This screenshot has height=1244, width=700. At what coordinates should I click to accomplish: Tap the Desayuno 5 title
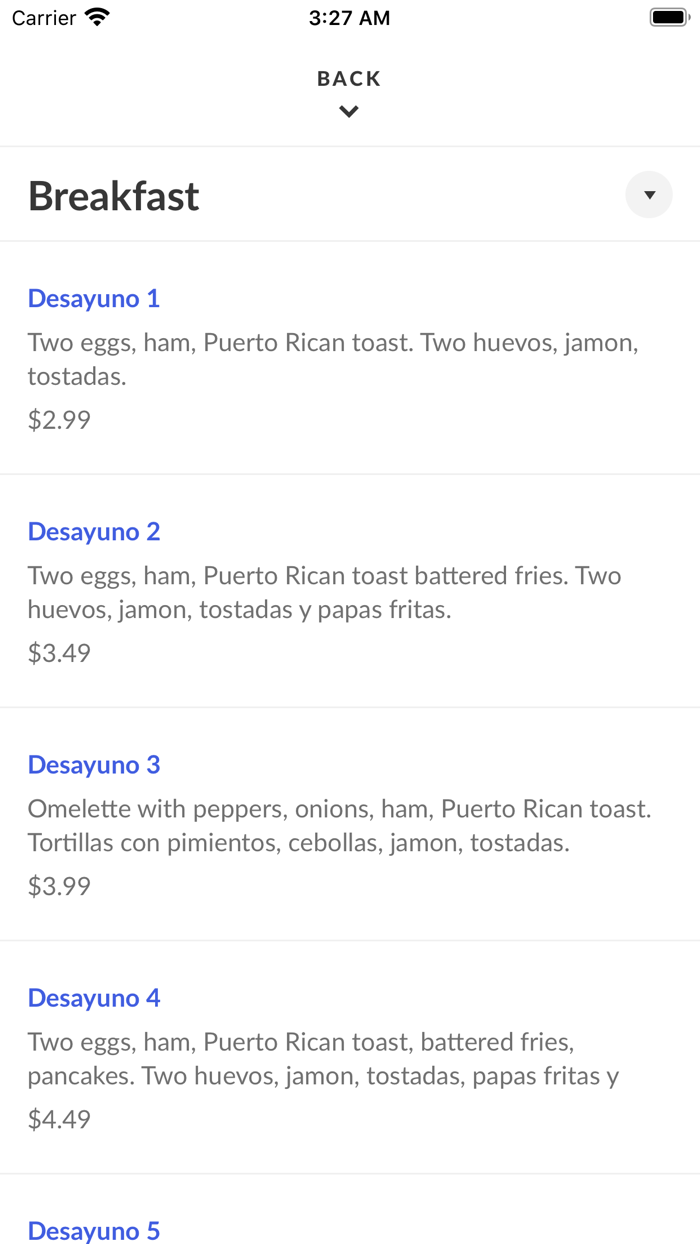94,1230
